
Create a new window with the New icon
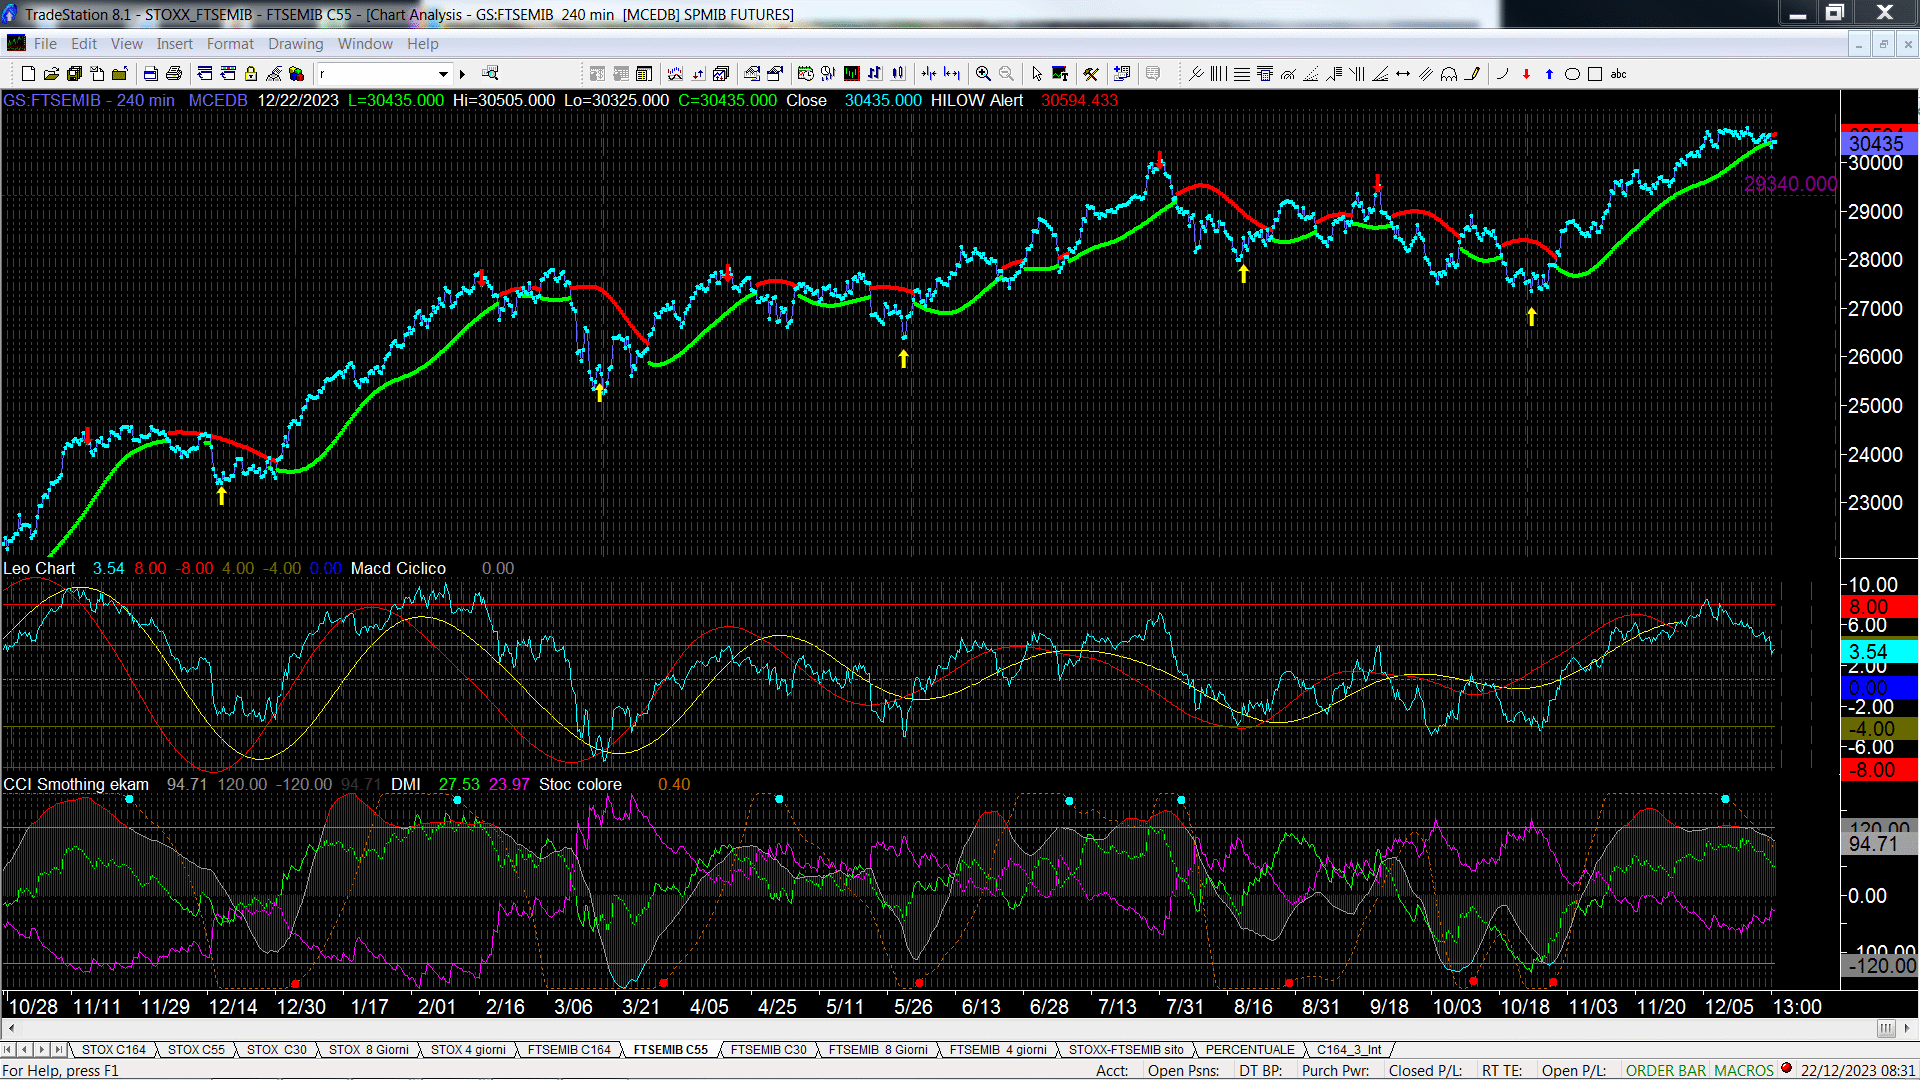click(28, 74)
